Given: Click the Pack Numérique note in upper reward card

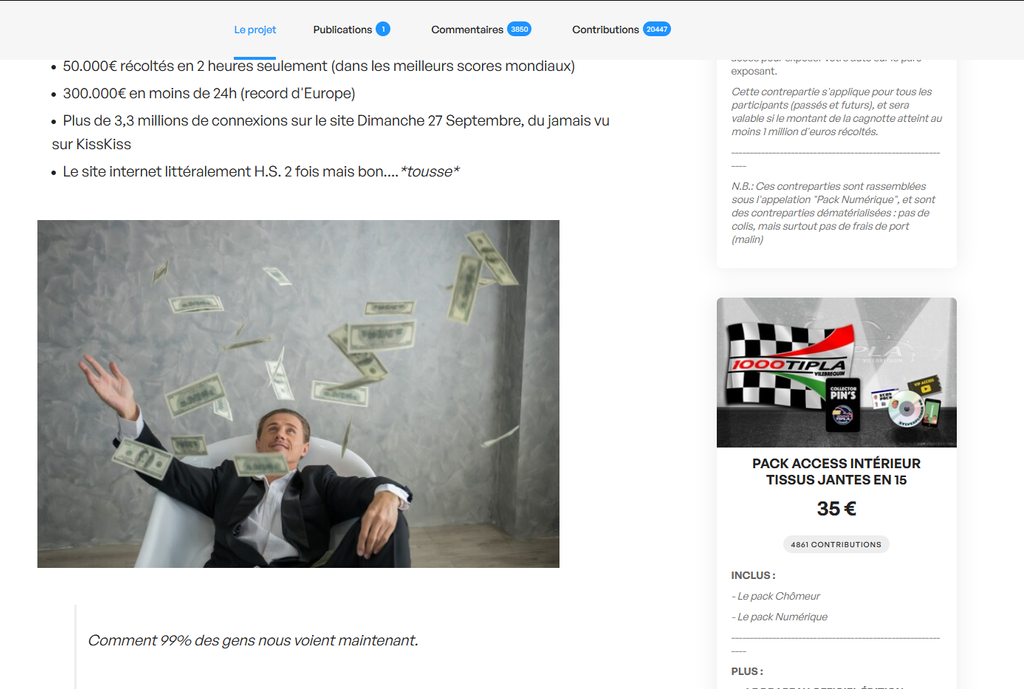Looking at the screenshot, I should pyautogui.click(x=833, y=213).
